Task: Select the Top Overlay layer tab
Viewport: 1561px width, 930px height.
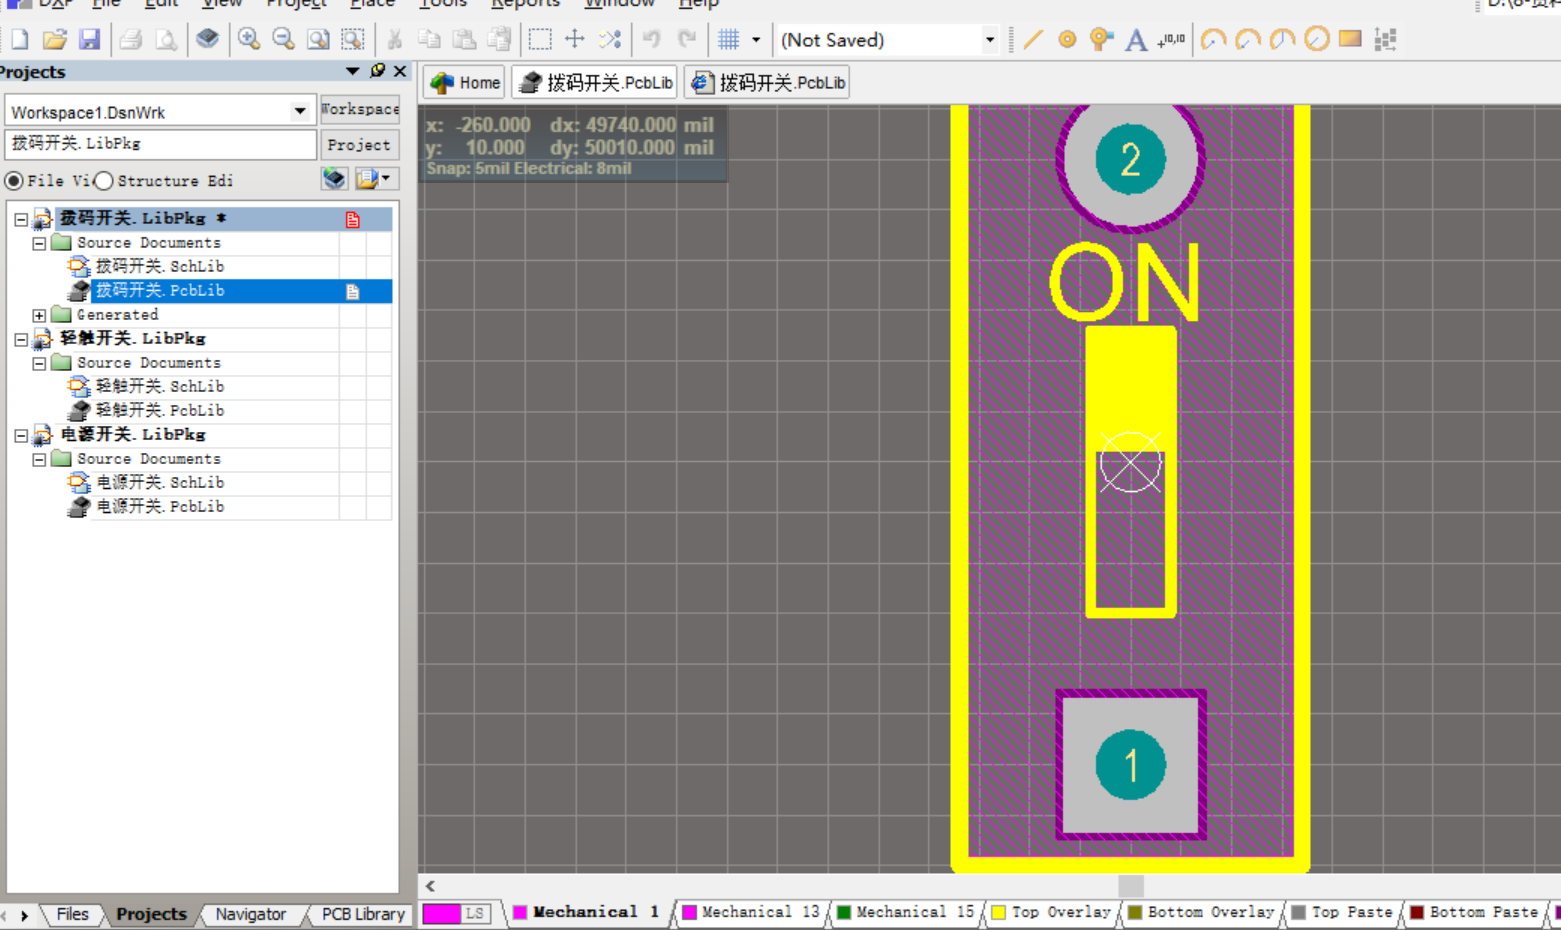Action: 1051,912
